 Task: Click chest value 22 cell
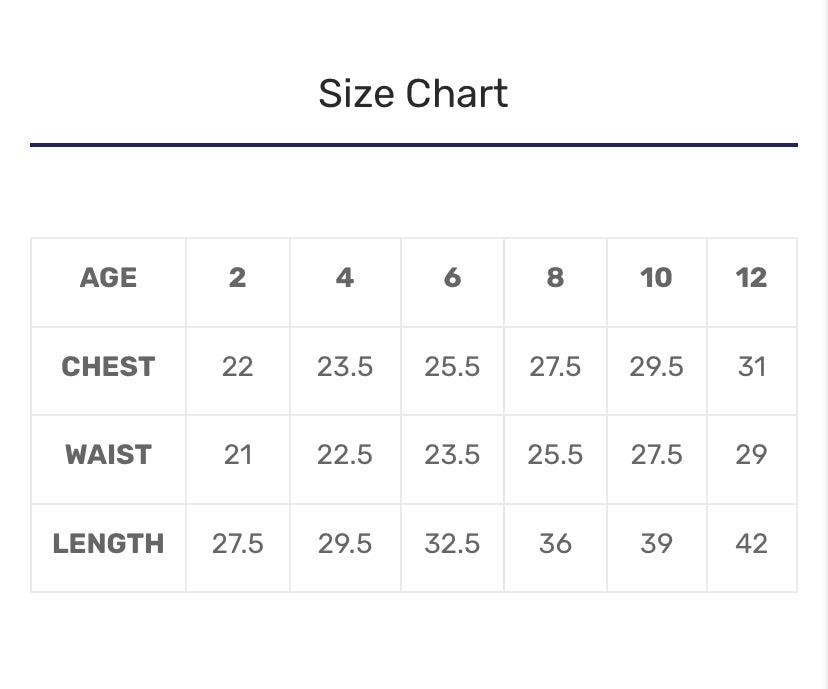coord(237,367)
